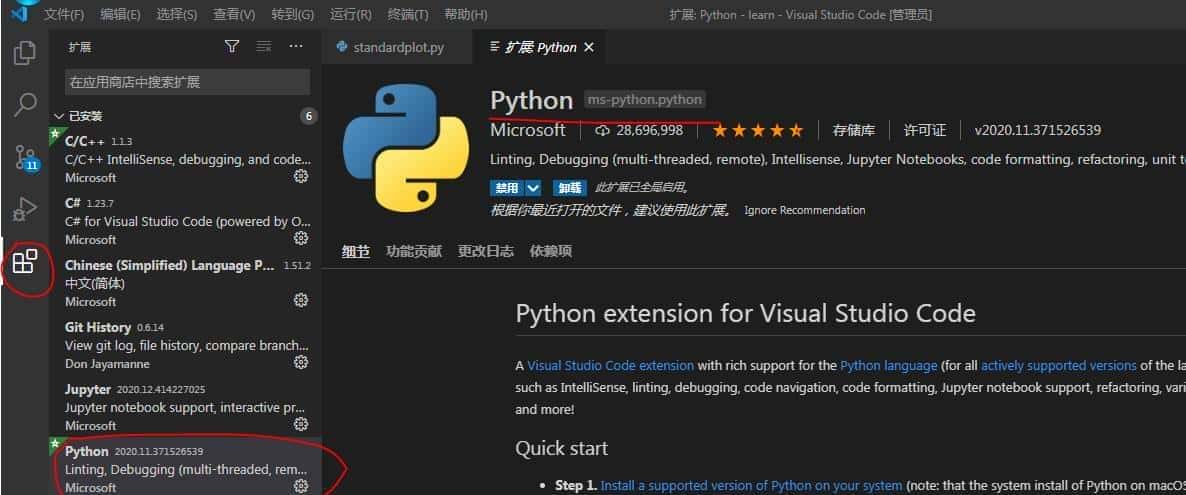
Task: Open the 转到(G) menu
Action: (293, 14)
